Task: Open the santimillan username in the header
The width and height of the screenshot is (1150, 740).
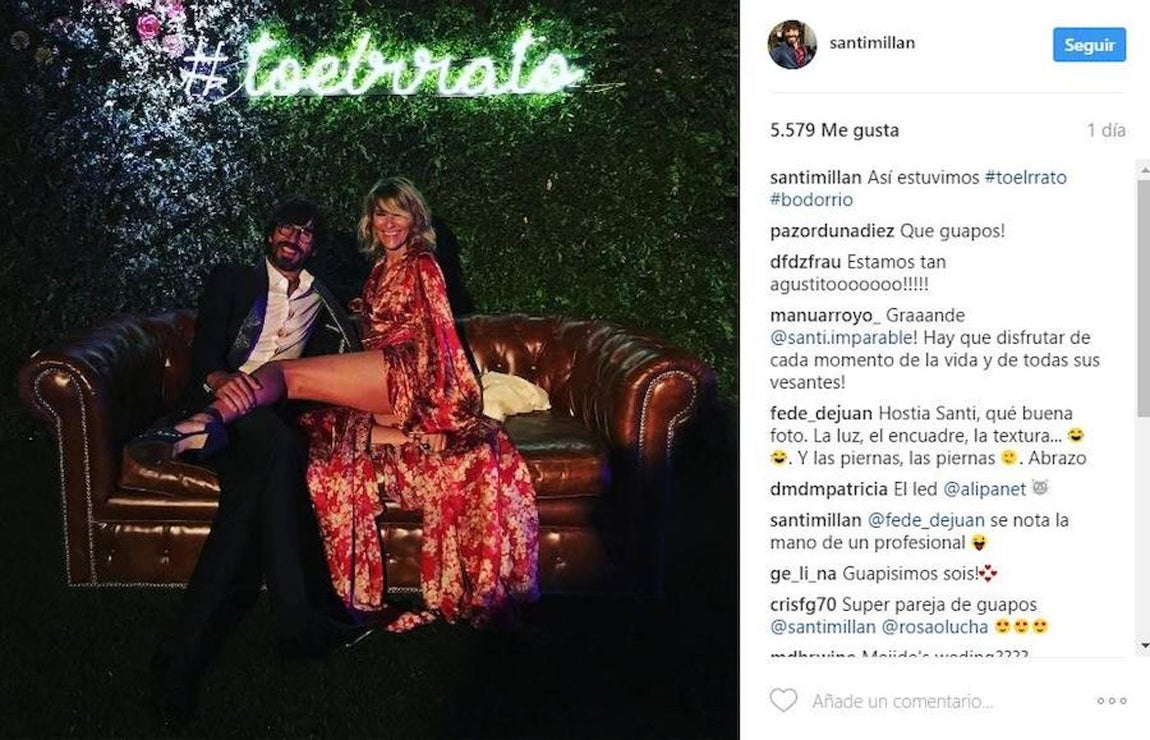Action: [x=871, y=43]
